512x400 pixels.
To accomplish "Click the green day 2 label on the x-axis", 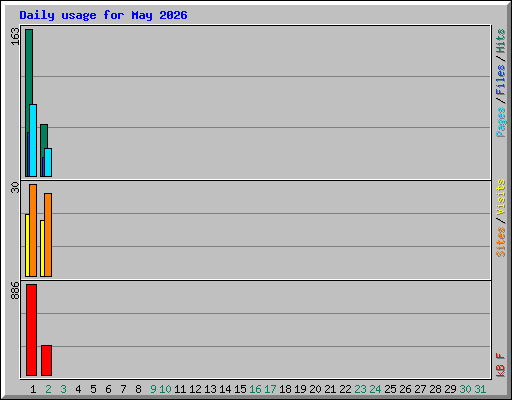I will [x=48, y=389].
